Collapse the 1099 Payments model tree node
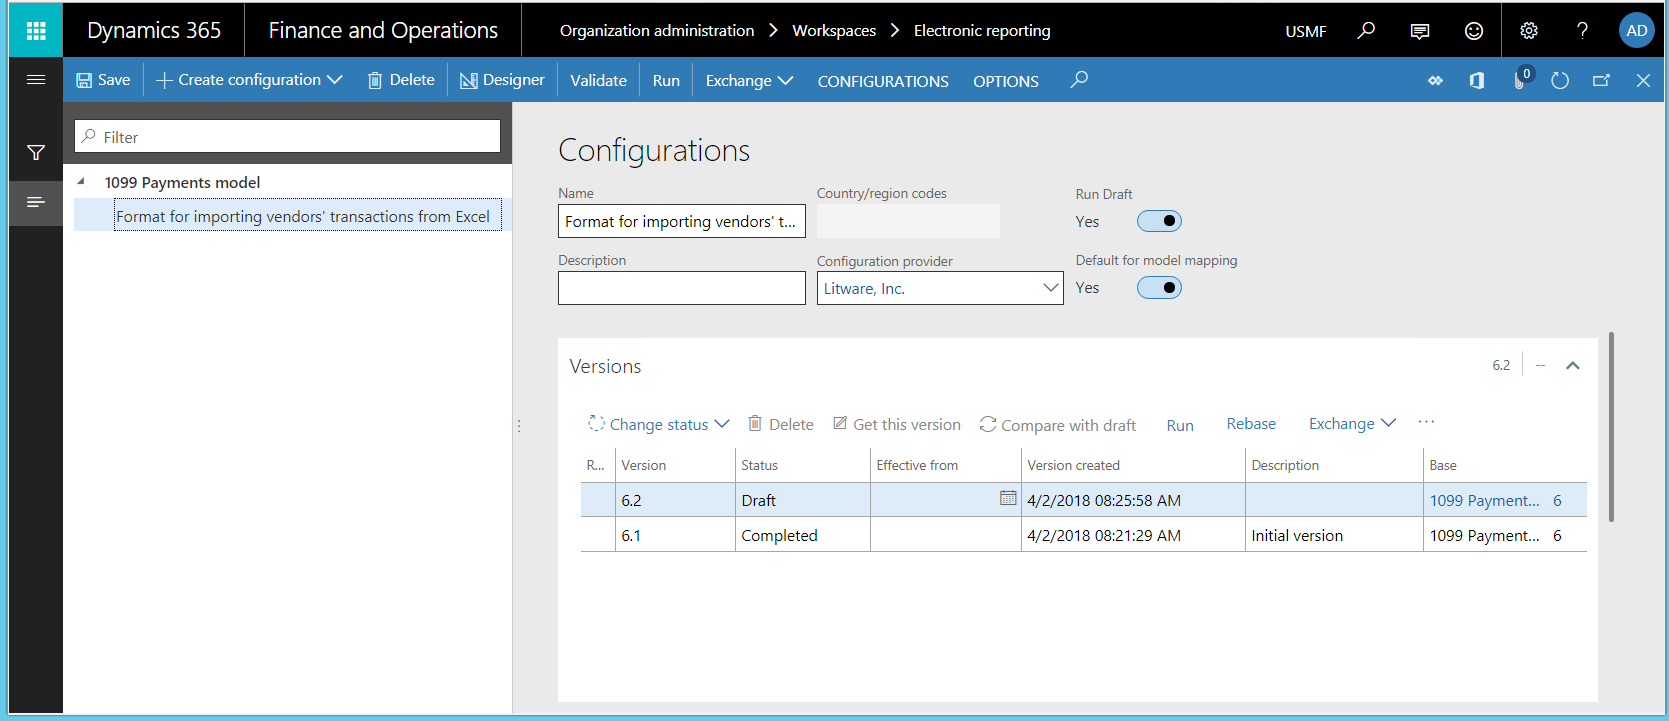Viewport: 1669px width, 721px height. pos(81,182)
